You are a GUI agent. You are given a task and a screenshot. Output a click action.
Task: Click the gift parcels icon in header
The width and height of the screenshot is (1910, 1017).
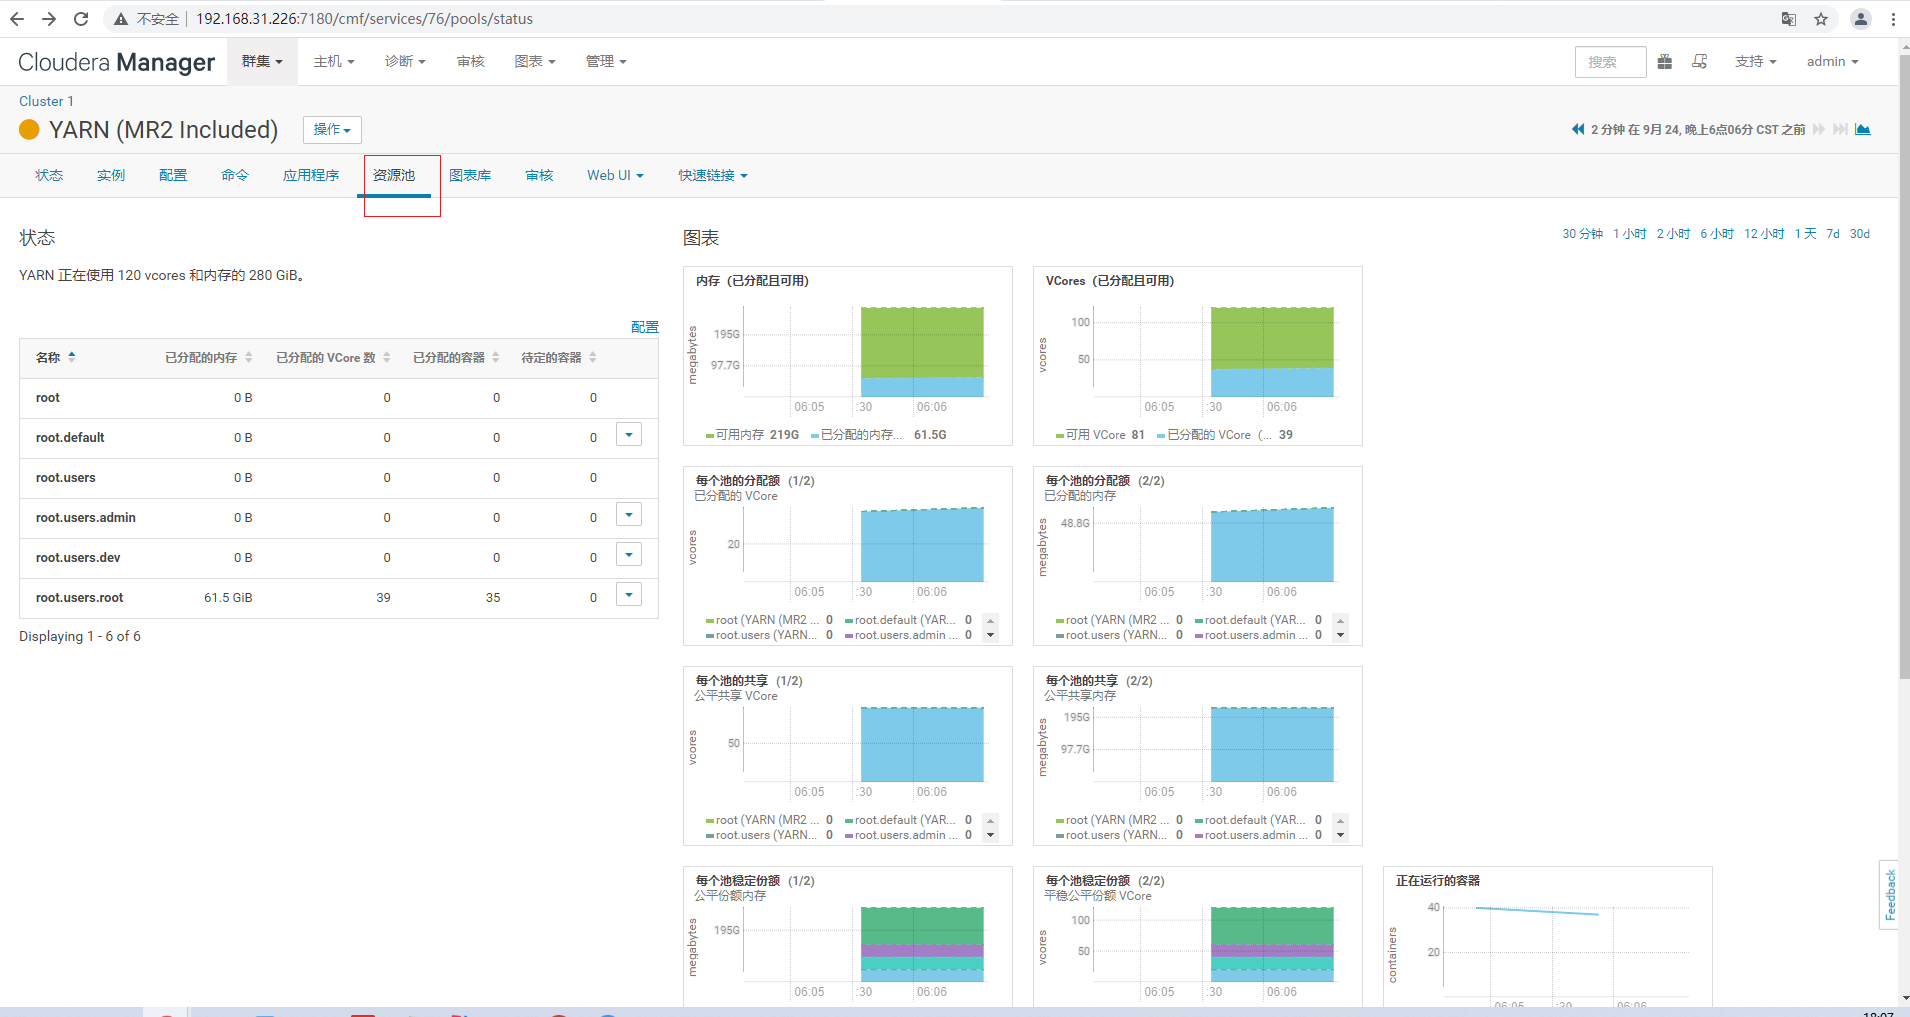click(x=1664, y=62)
